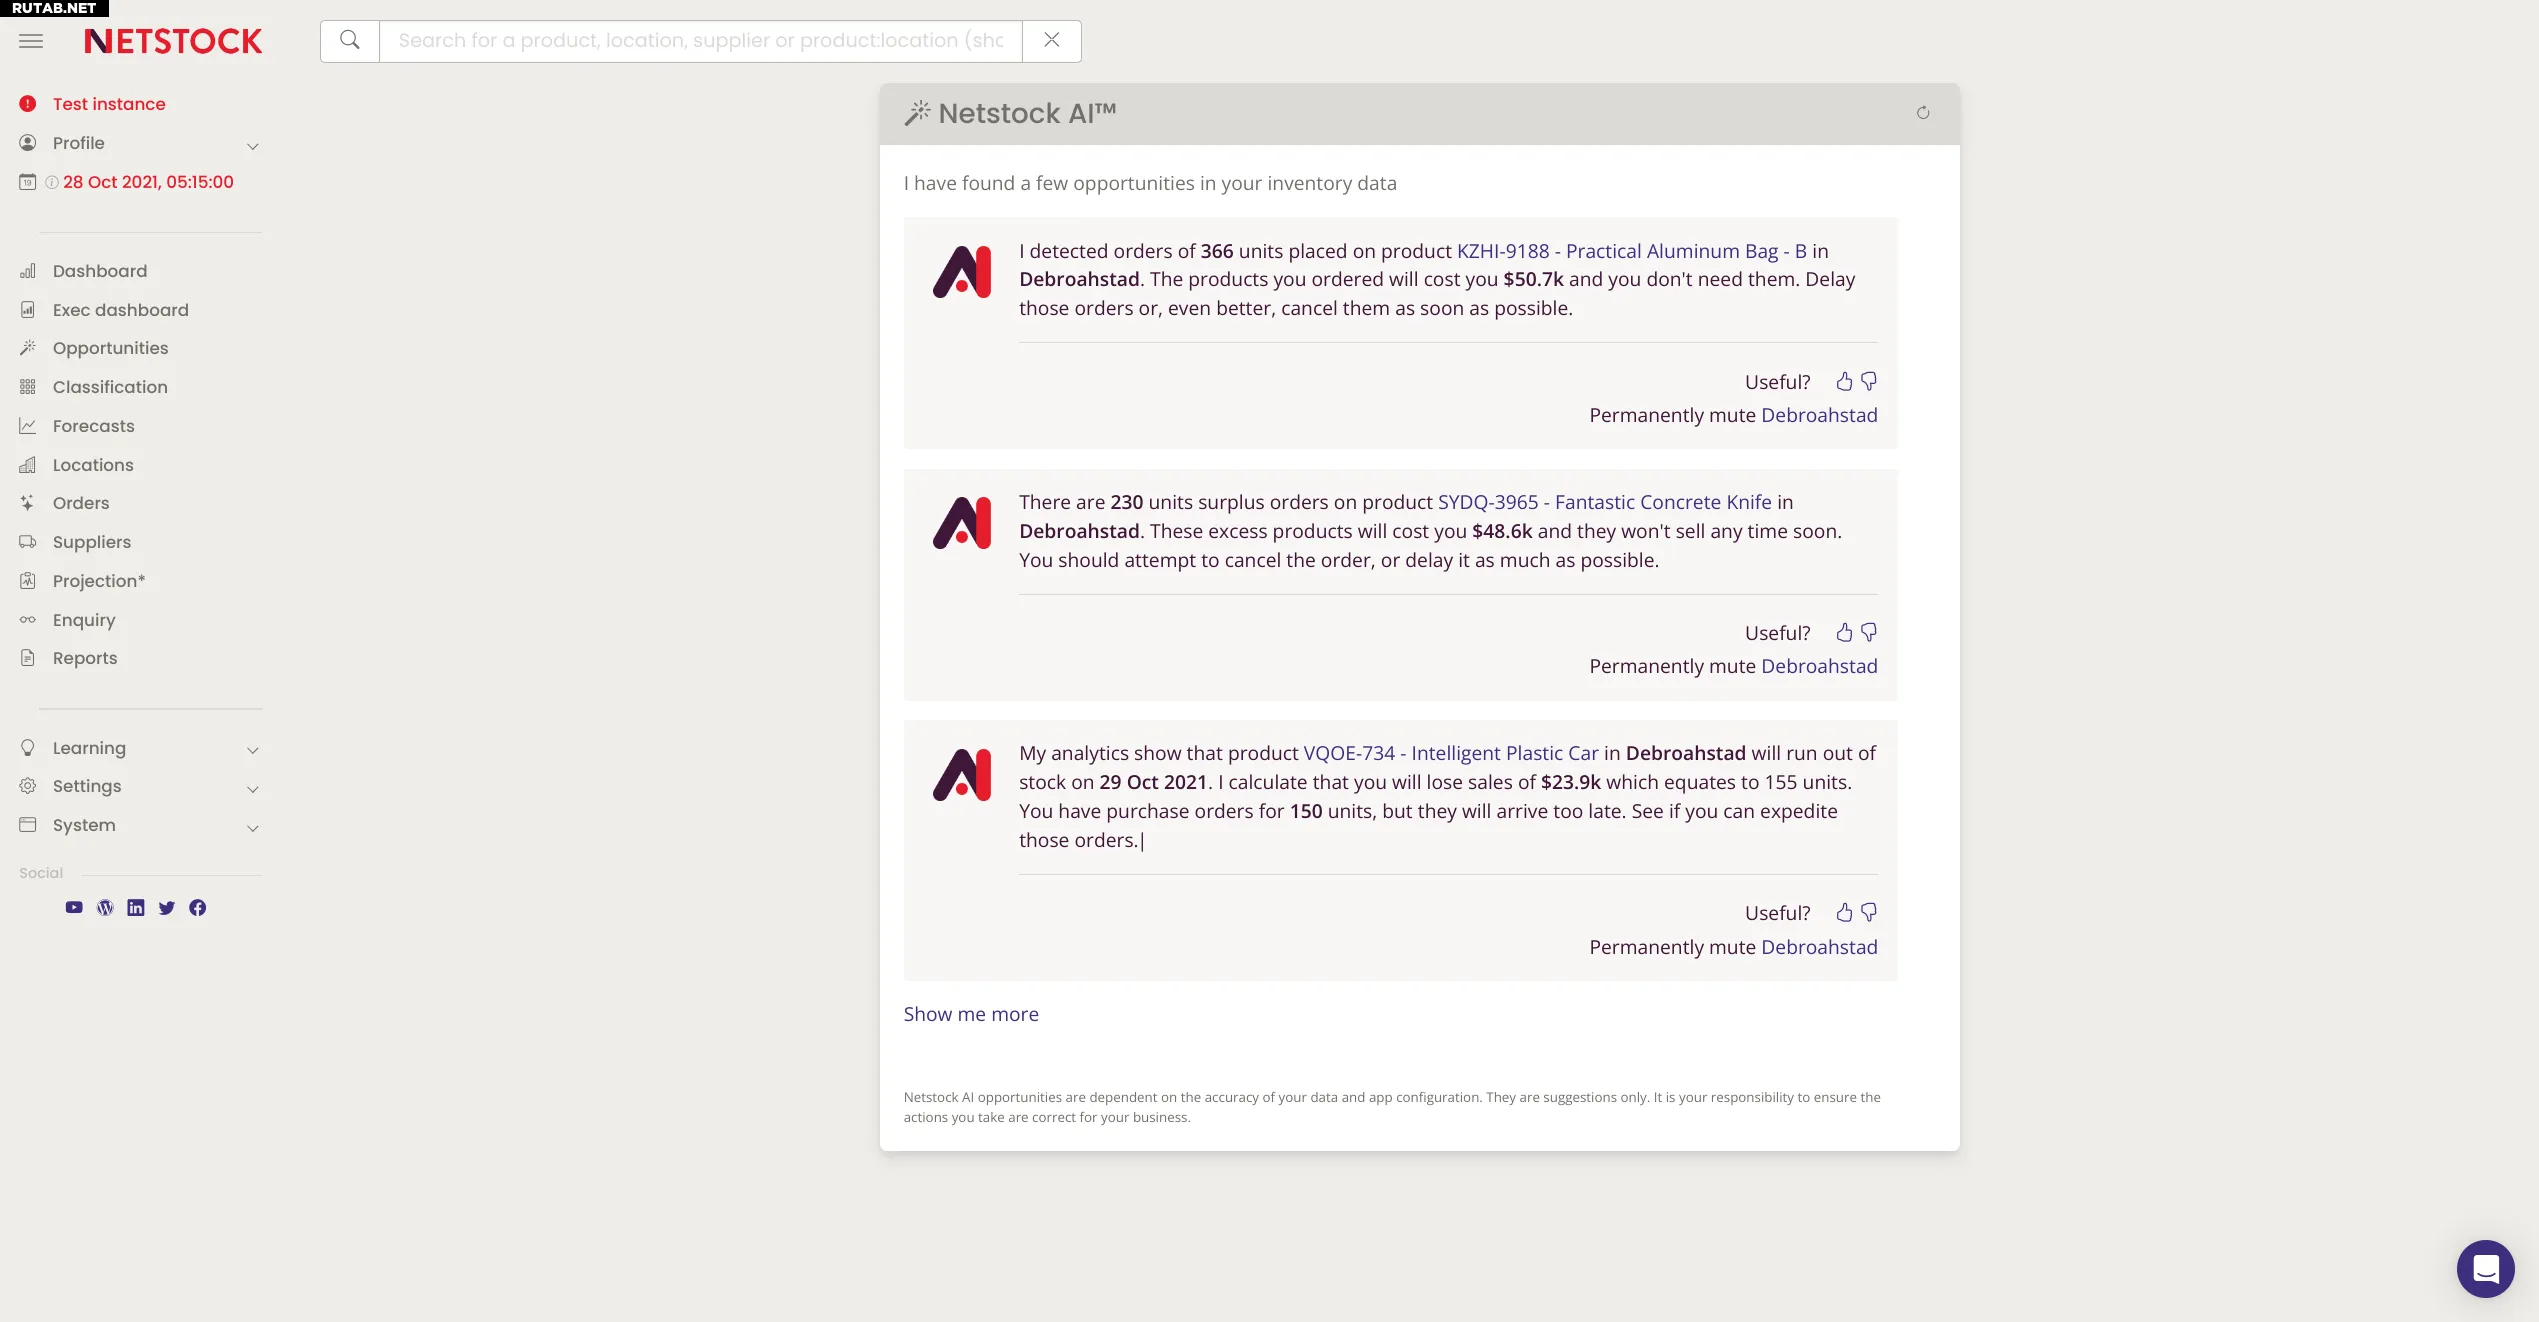
Task: Focus the product search field
Action: (x=700, y=41)
